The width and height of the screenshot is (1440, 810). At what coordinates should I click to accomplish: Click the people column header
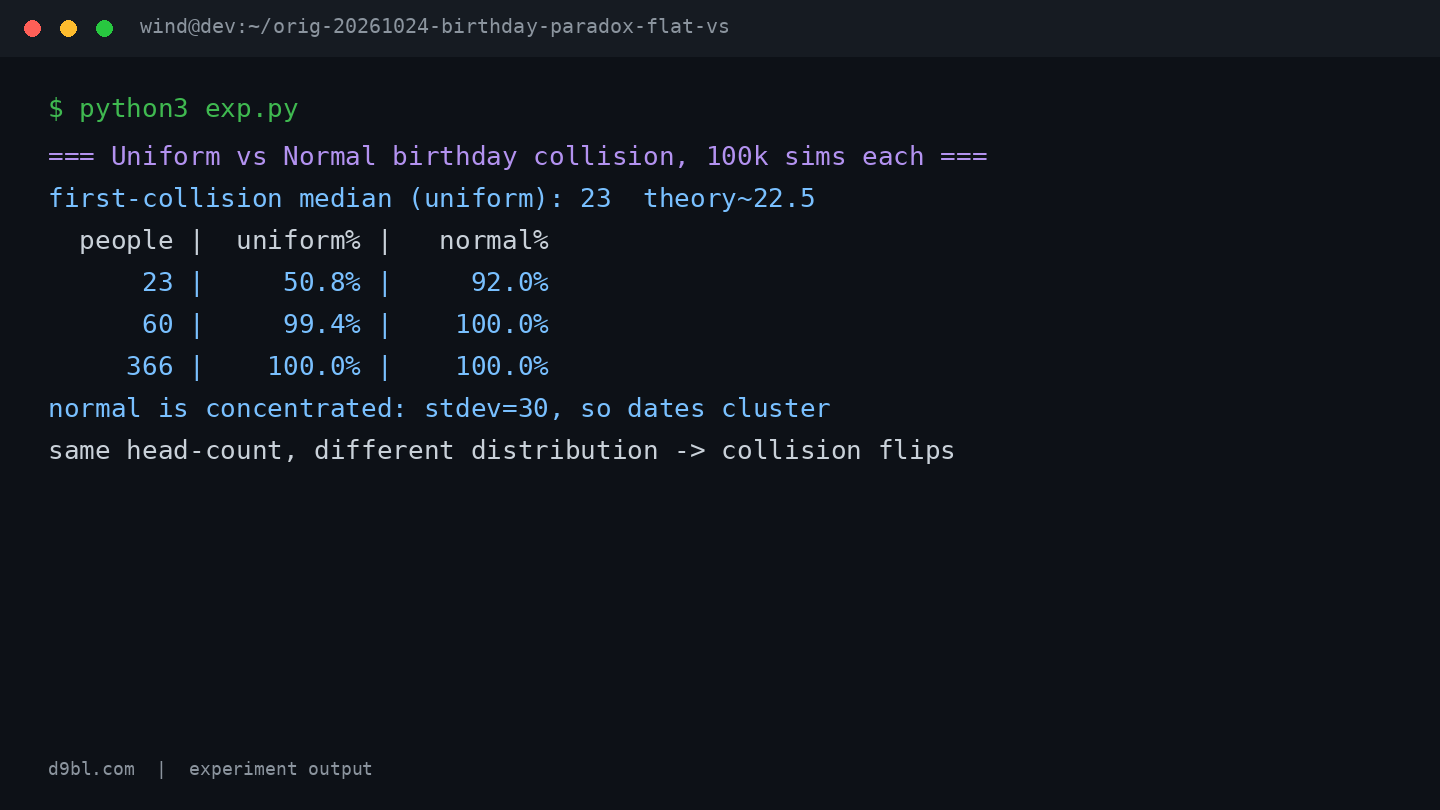[126, 240]
